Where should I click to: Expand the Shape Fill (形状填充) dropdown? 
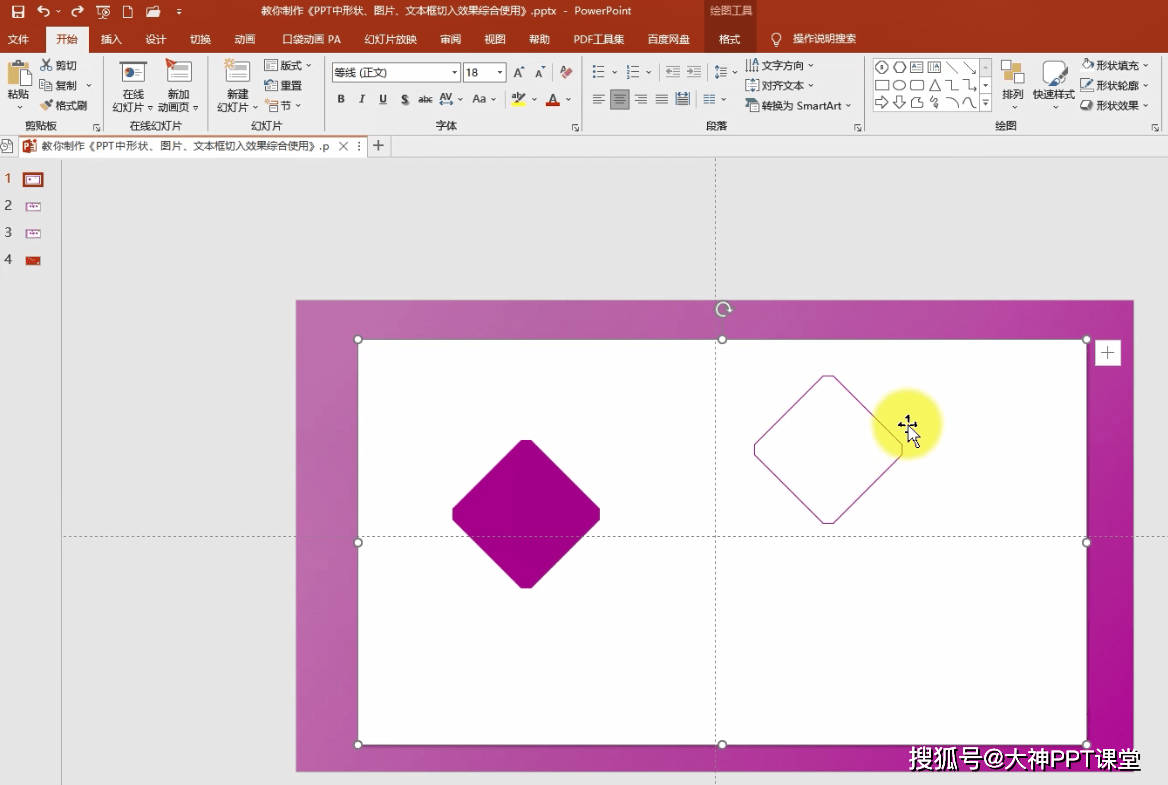point(1148,65)
